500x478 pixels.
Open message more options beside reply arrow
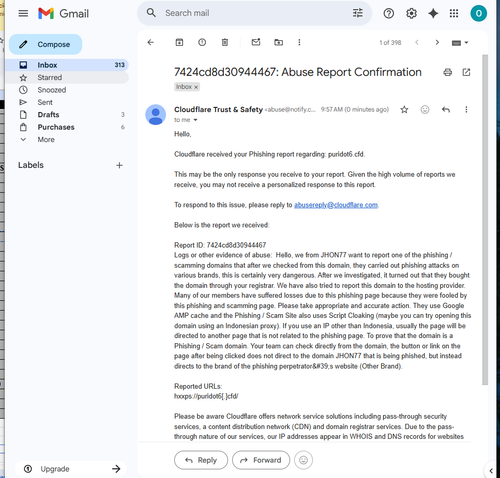tap(466, 109)
